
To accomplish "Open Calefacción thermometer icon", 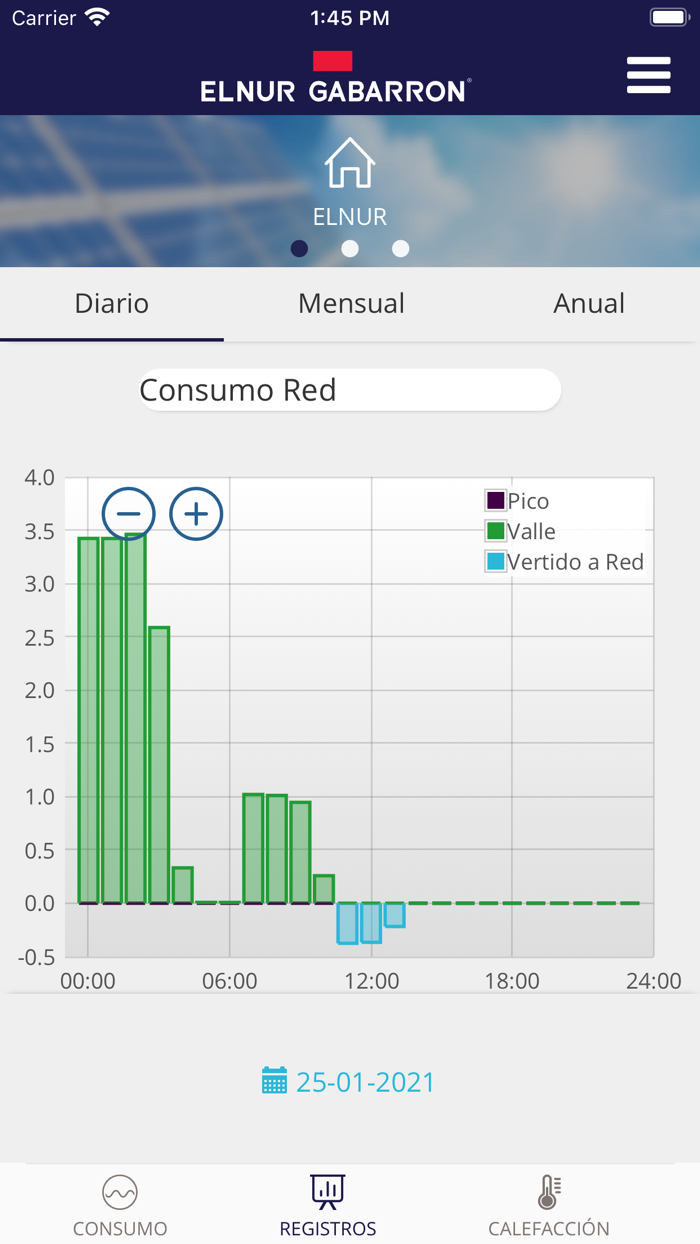I will [548, 1193].
